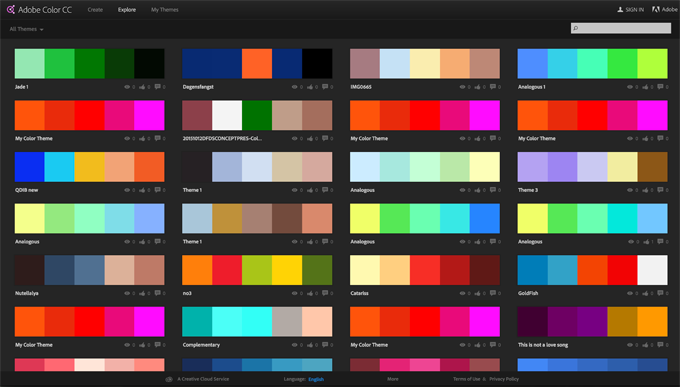Image resolution: width=680 pixels, height=387 pixels.
Task: Like the QDIB new theme
Action: [x=142, y=190]
